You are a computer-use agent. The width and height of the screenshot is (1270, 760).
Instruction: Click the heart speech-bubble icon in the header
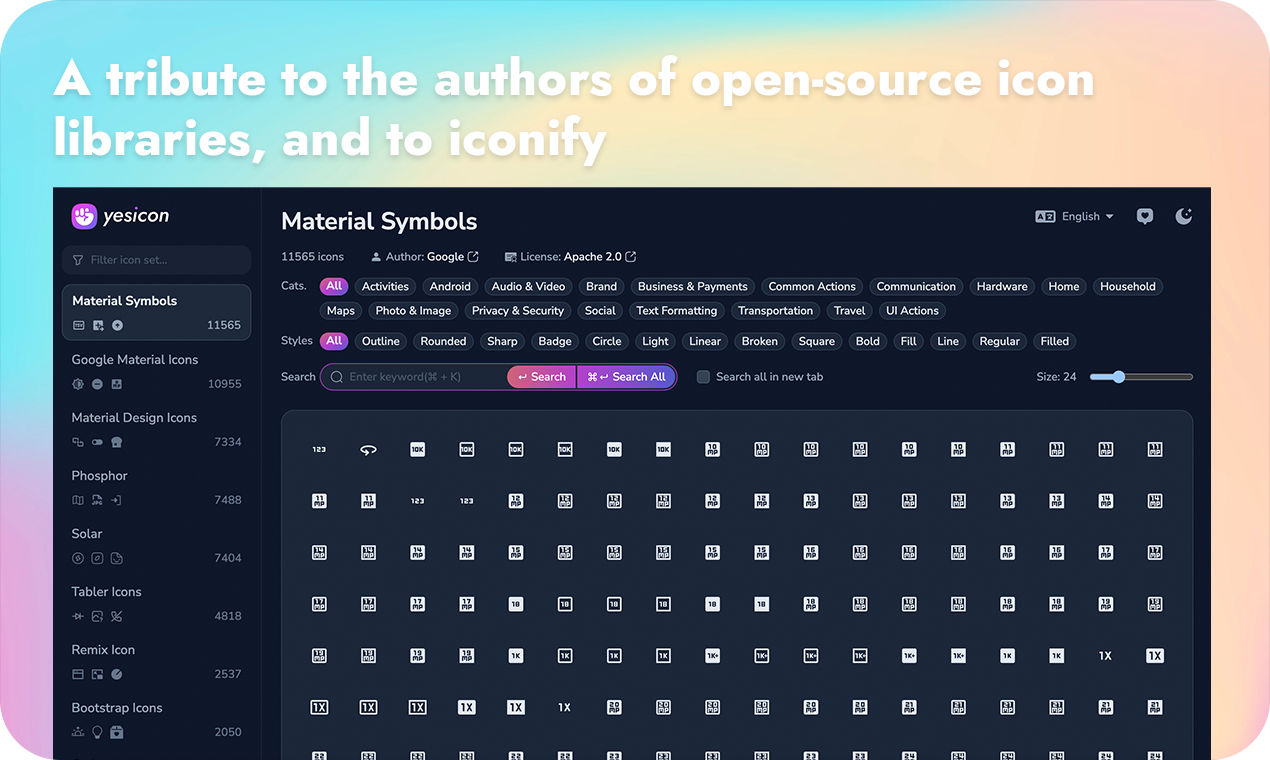pyautogui.click(x=1145, y=216)
